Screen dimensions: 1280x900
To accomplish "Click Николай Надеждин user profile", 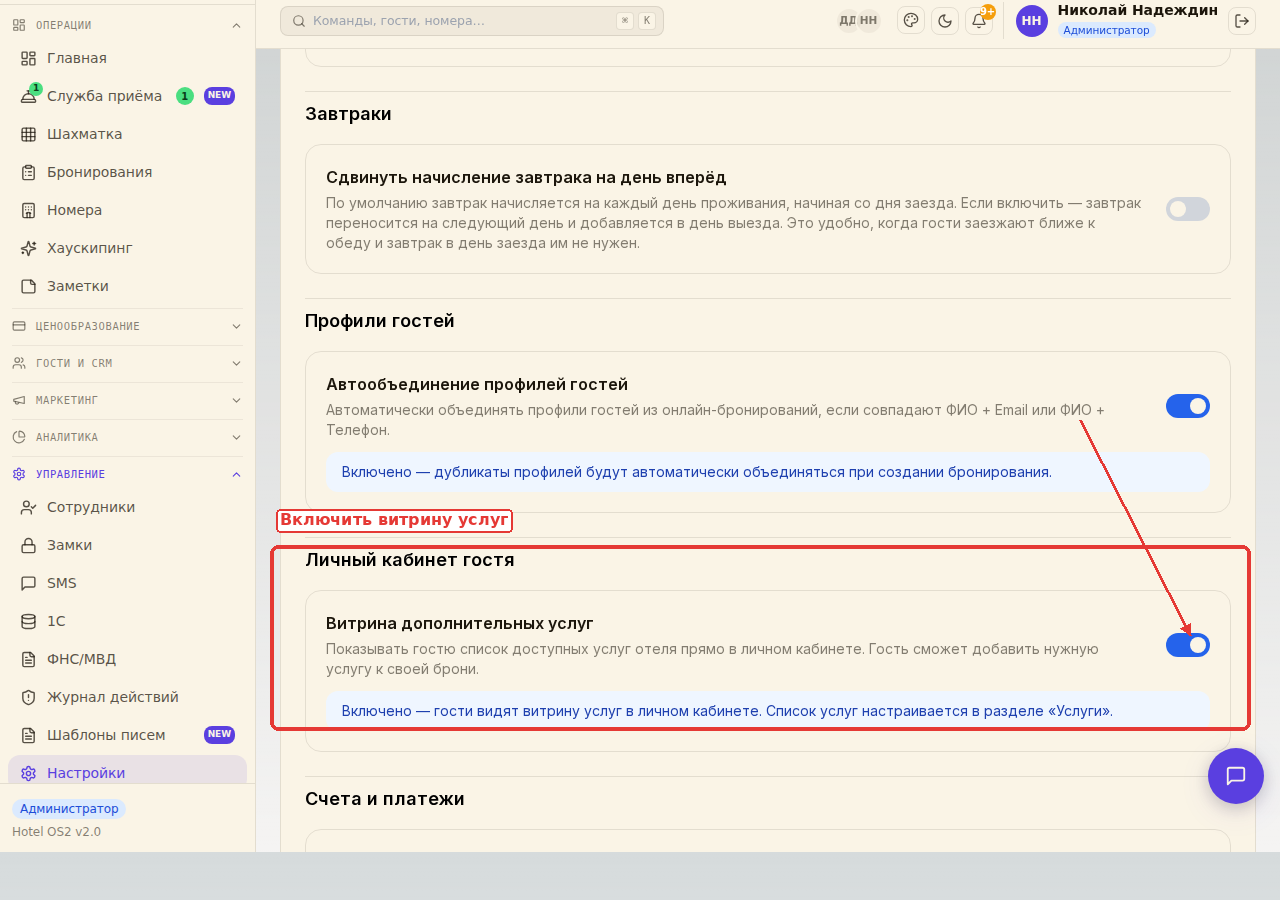I will coord(1117,20).
